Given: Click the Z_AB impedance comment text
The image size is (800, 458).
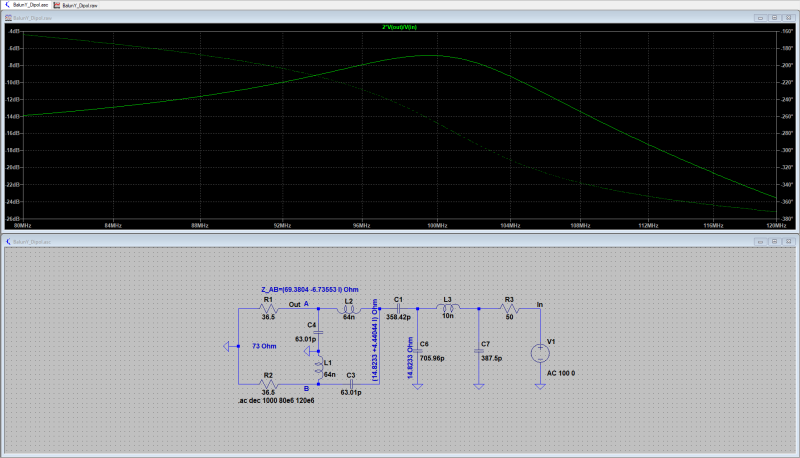Looking at the screenshot, I should (310, 289).
